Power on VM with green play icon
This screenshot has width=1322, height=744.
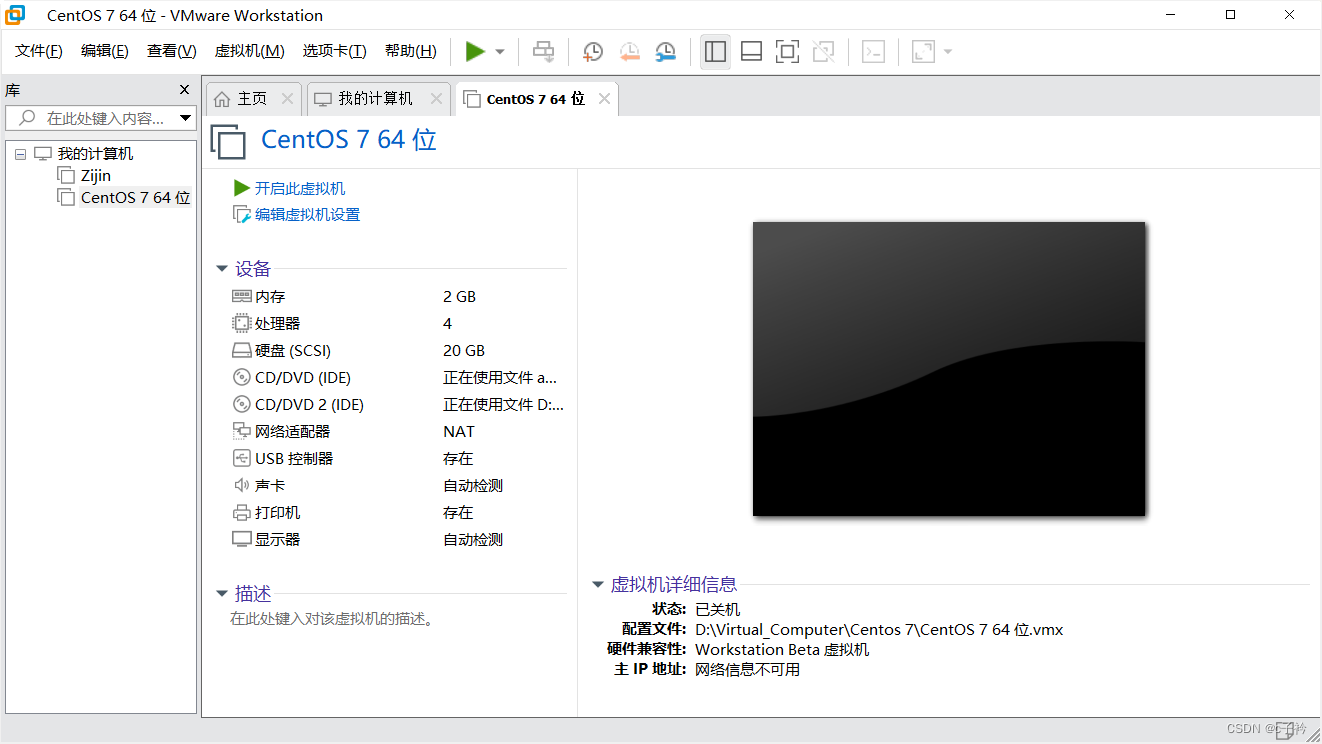(475, 51)
